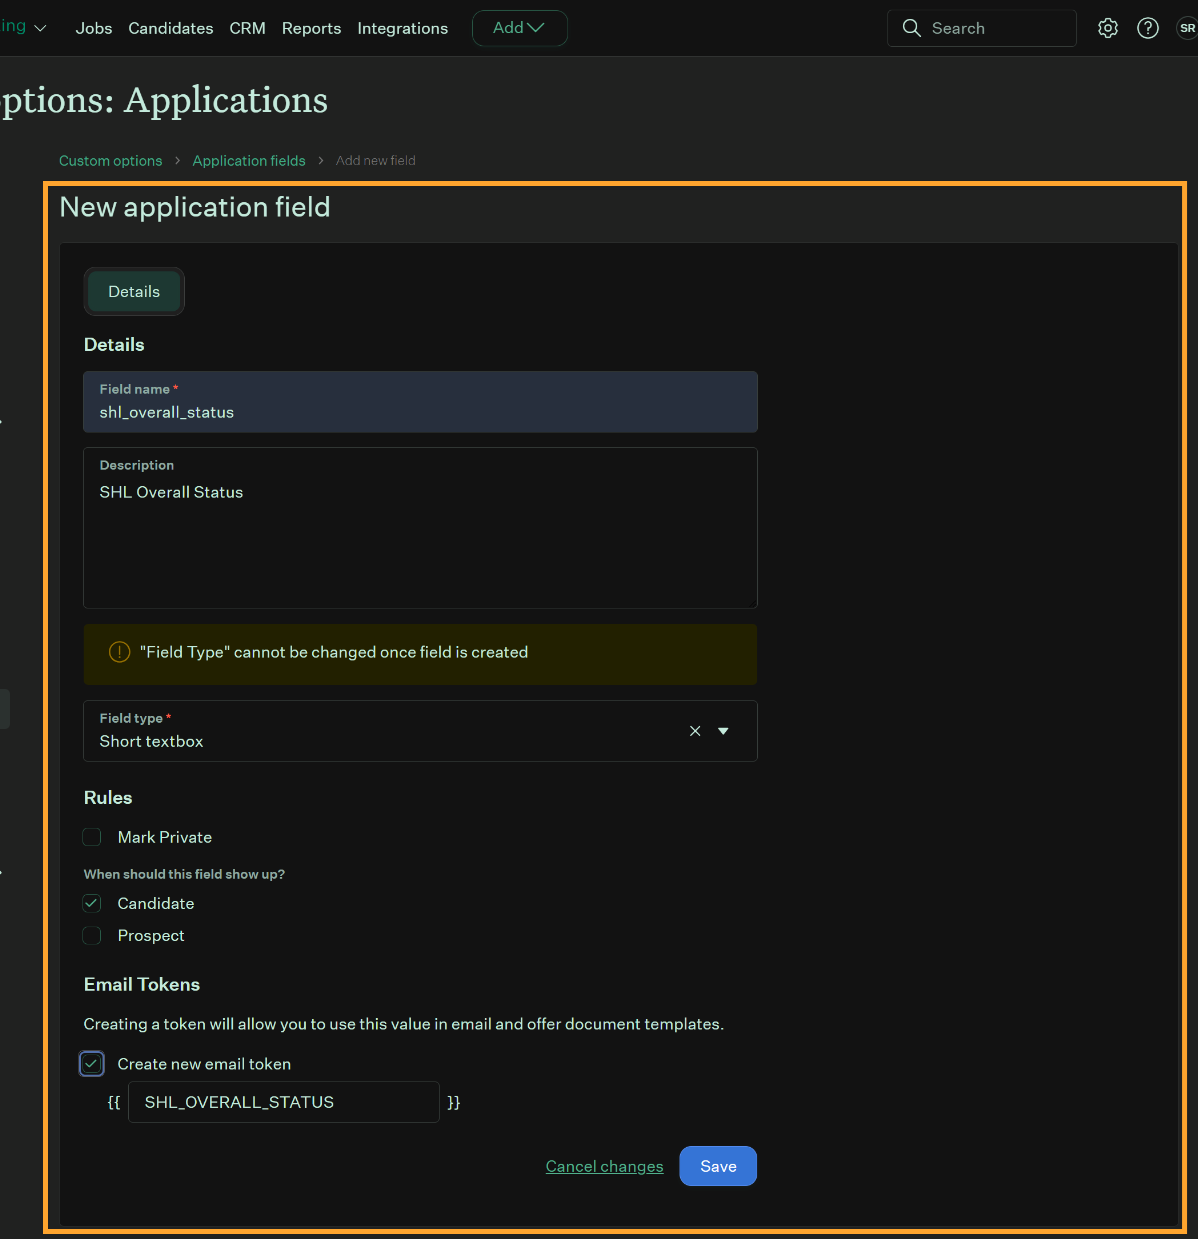Viewport: 1198px width, 1239px height.
Task: Click the Cancel changes link
Action: click(x=604, y=1166)
